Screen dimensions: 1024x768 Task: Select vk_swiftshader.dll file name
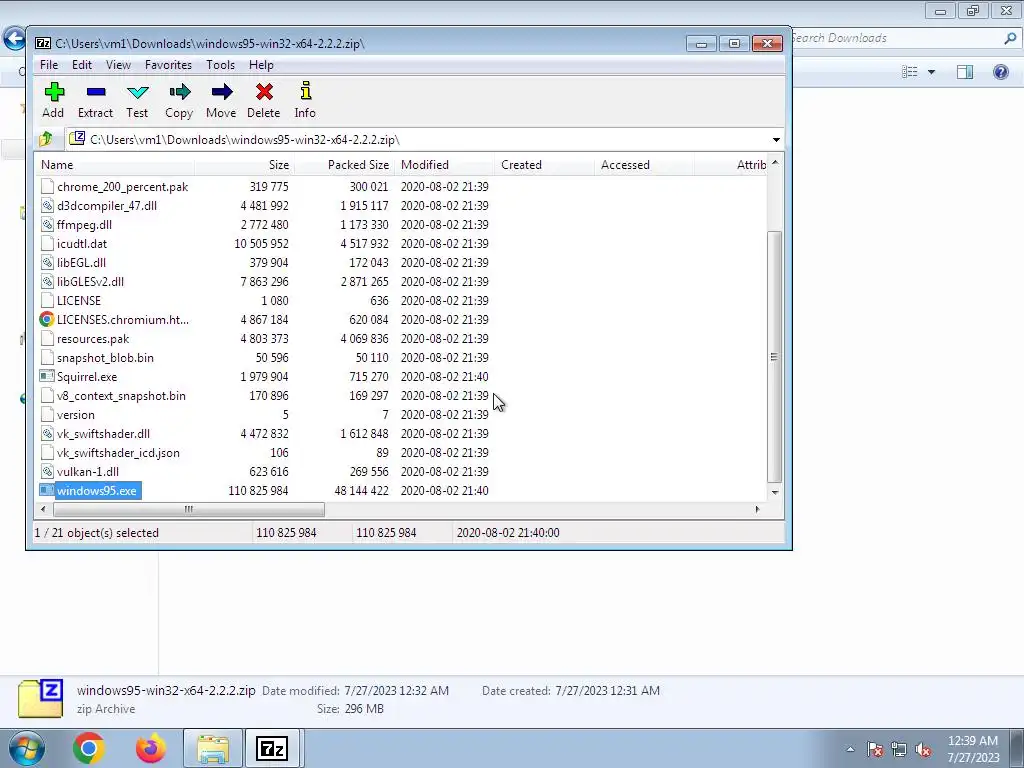[x=103, y=434]
